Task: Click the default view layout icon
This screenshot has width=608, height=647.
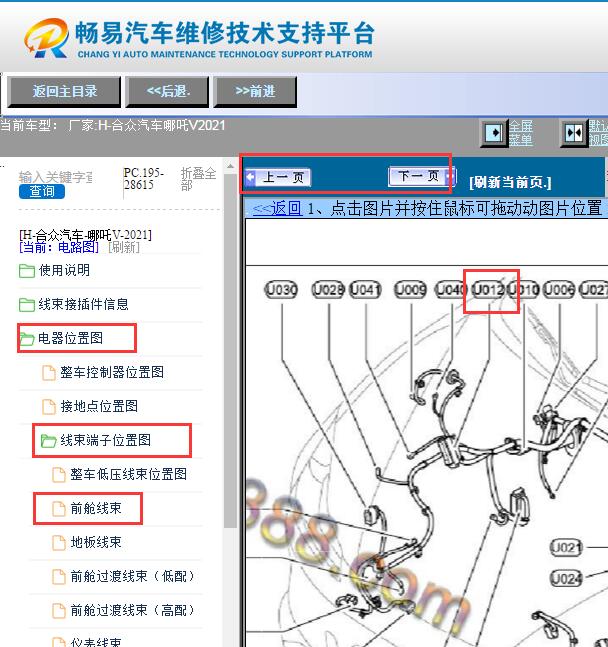Action: click(574, 133)
